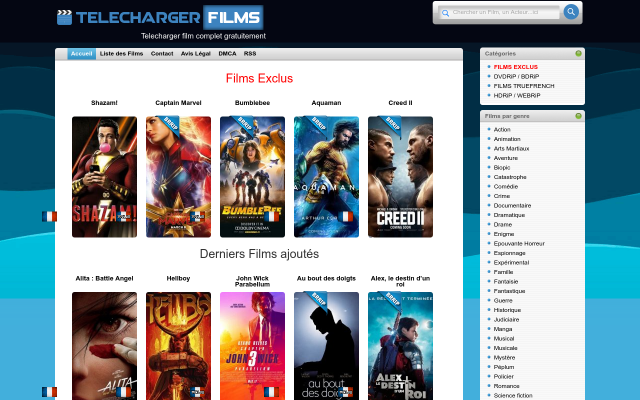
Task: Open the Captain Marvel poster
Action: click(178, 177)
